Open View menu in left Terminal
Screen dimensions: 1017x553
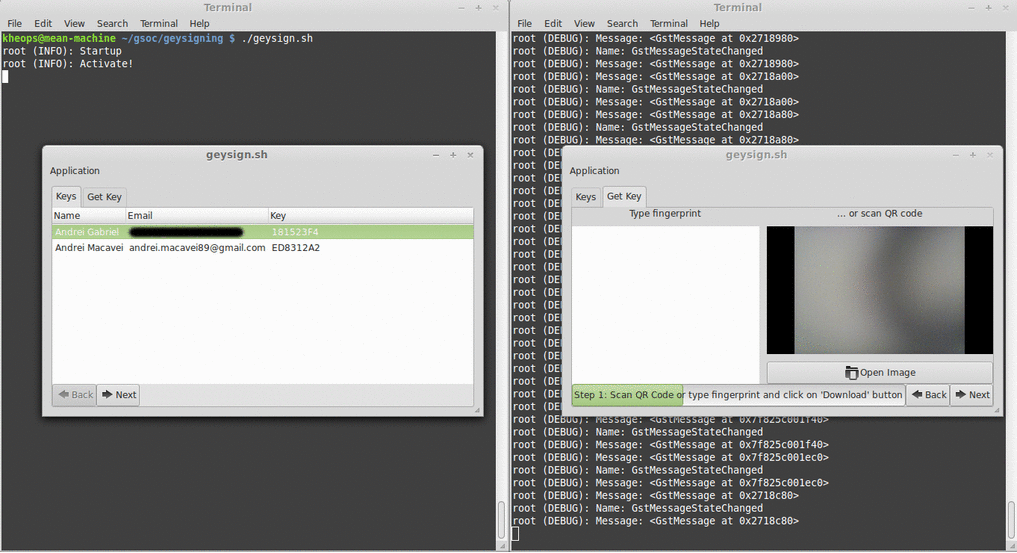(74, 23)
